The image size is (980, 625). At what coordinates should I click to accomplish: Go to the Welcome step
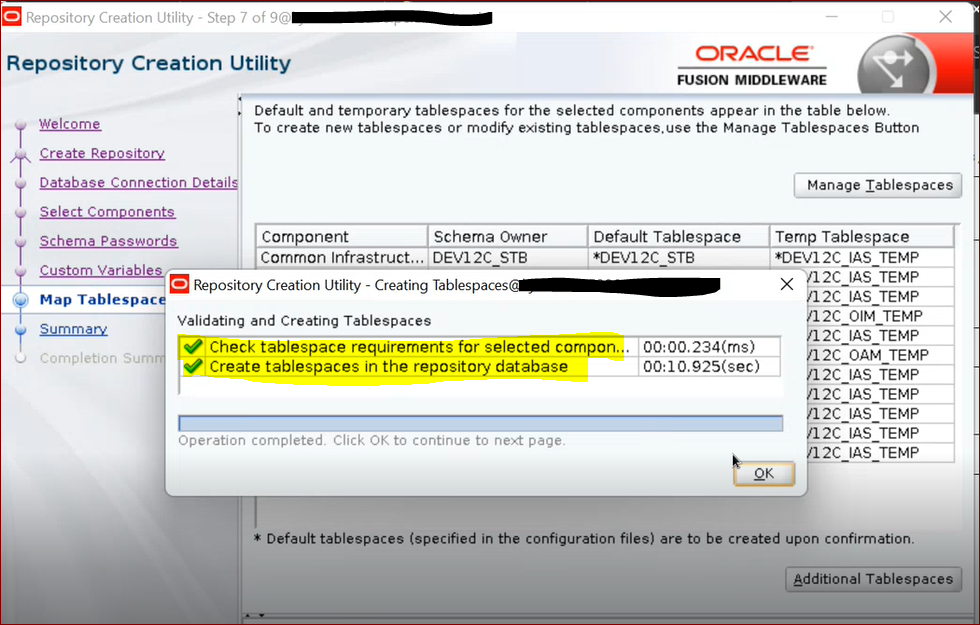(x=69, y=124)
